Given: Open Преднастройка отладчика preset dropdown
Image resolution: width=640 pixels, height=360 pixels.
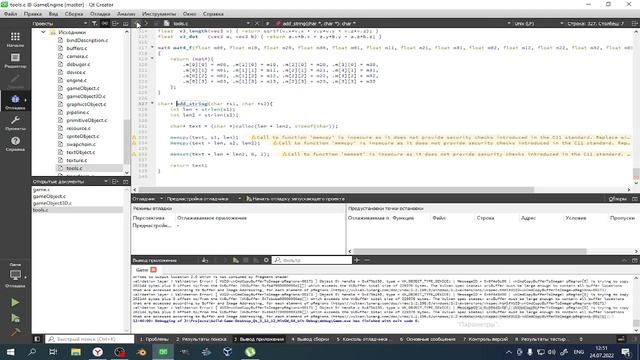Looking at the screenshot, I should pos(204,199).
